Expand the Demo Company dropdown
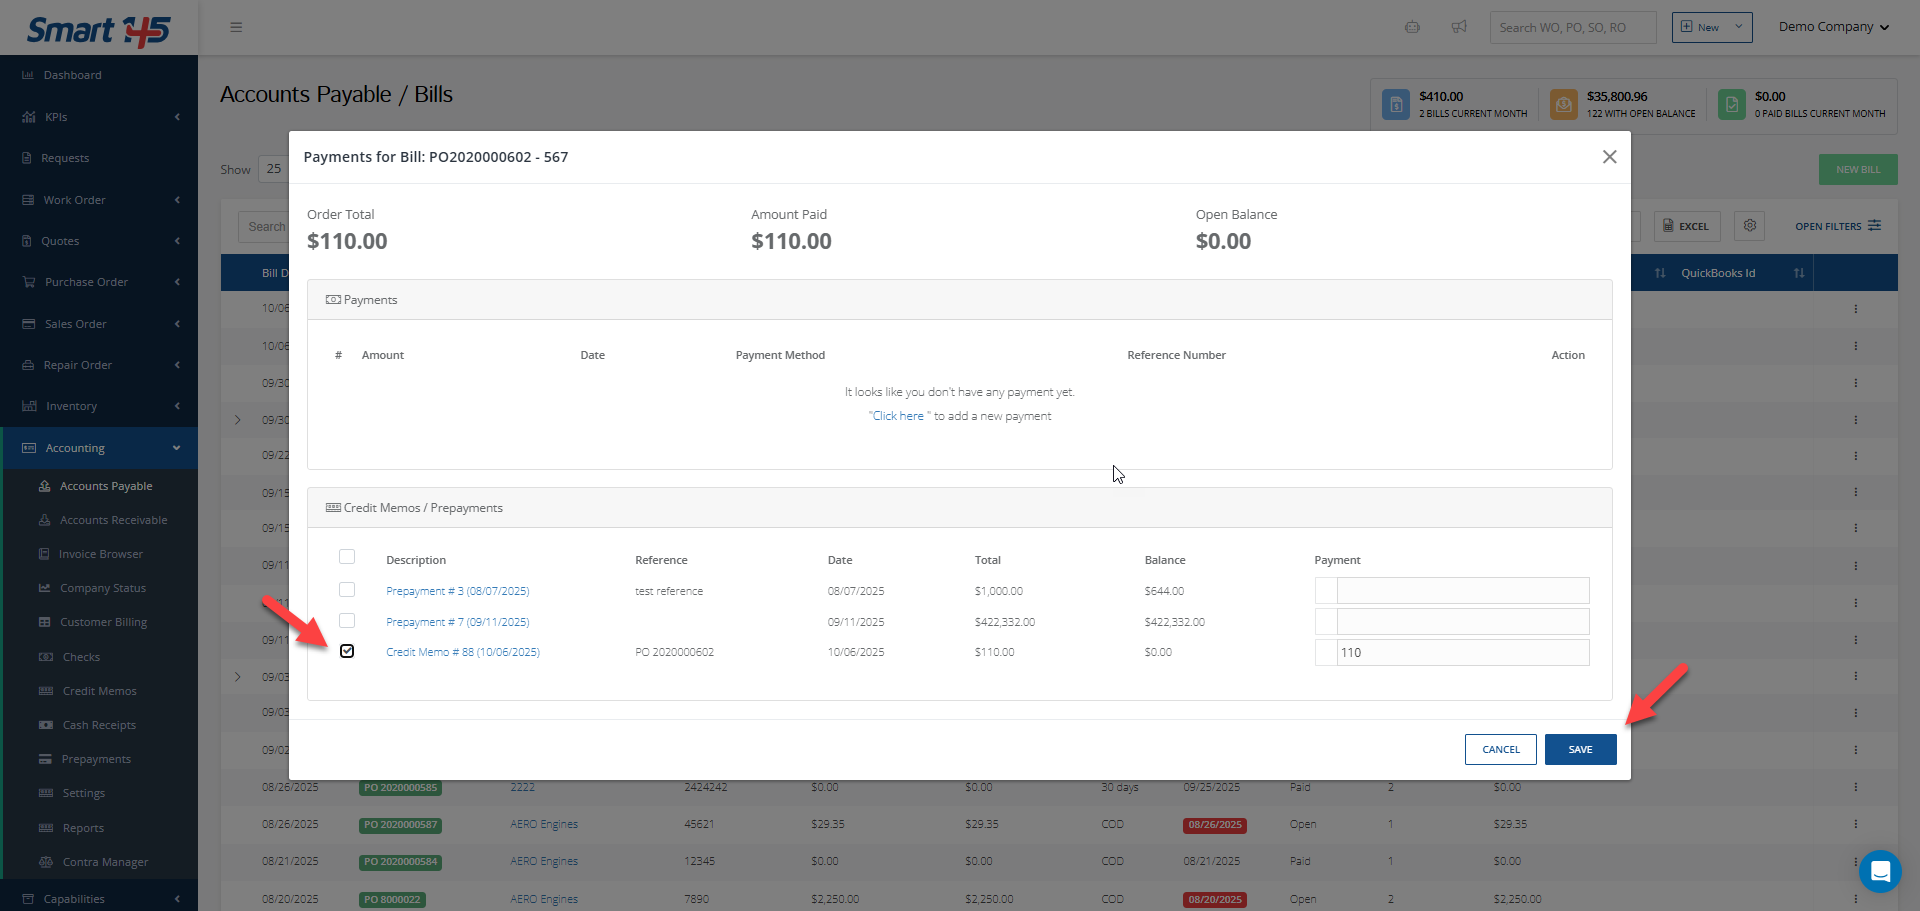The height and width of the screenshot is (911, 1920). click(x=1833, y=27)
